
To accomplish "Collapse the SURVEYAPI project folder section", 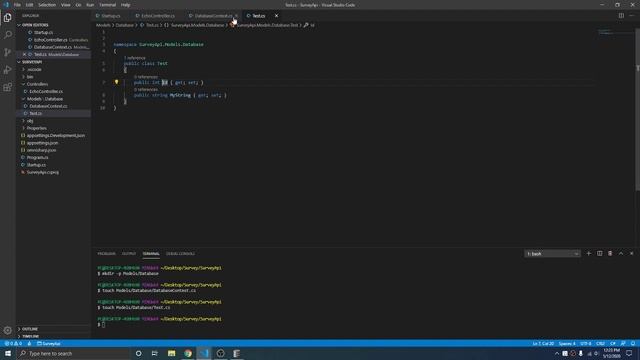I will click(31, 62).
